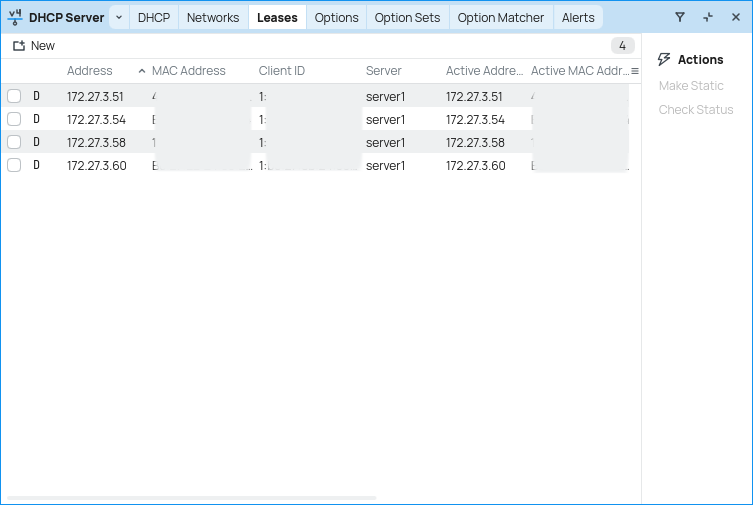Select address cell 172.27.3.54
753x505 pixels.
96,120
